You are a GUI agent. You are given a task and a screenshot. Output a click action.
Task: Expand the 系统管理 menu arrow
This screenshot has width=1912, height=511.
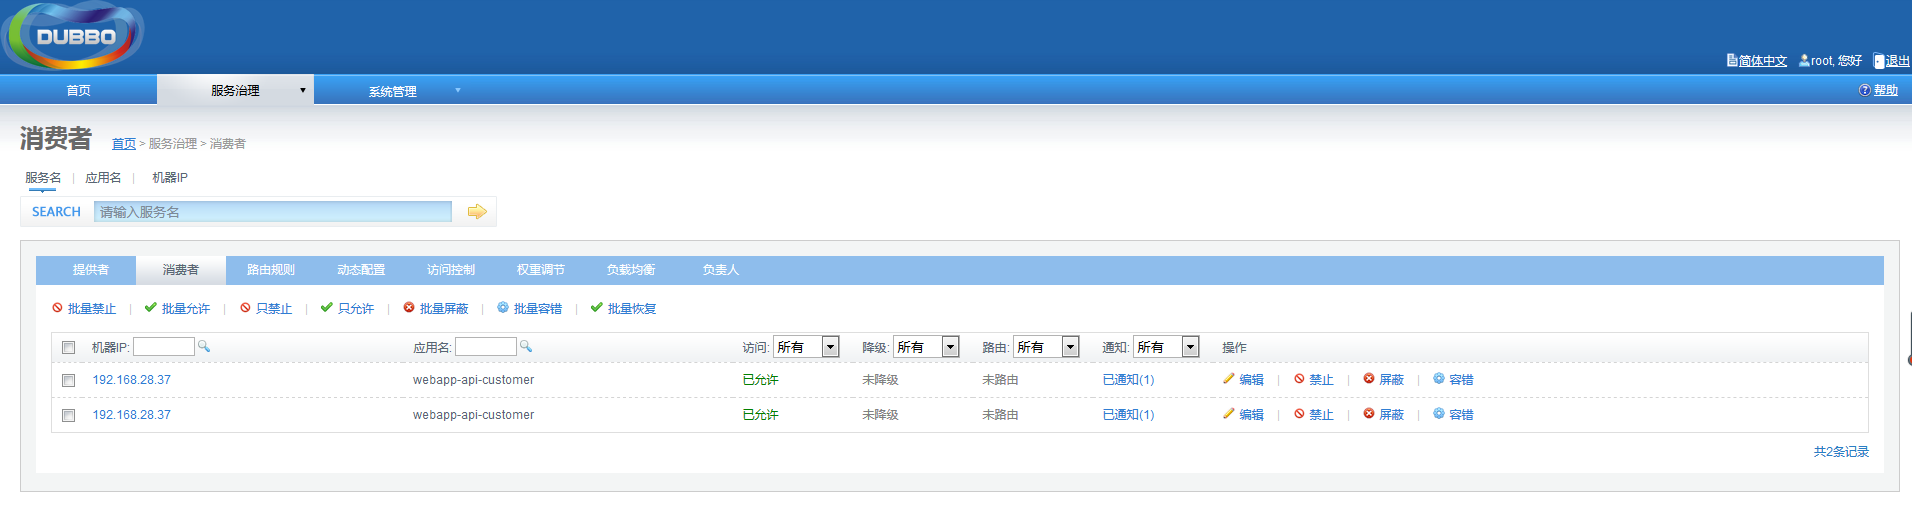coord(458,90)
